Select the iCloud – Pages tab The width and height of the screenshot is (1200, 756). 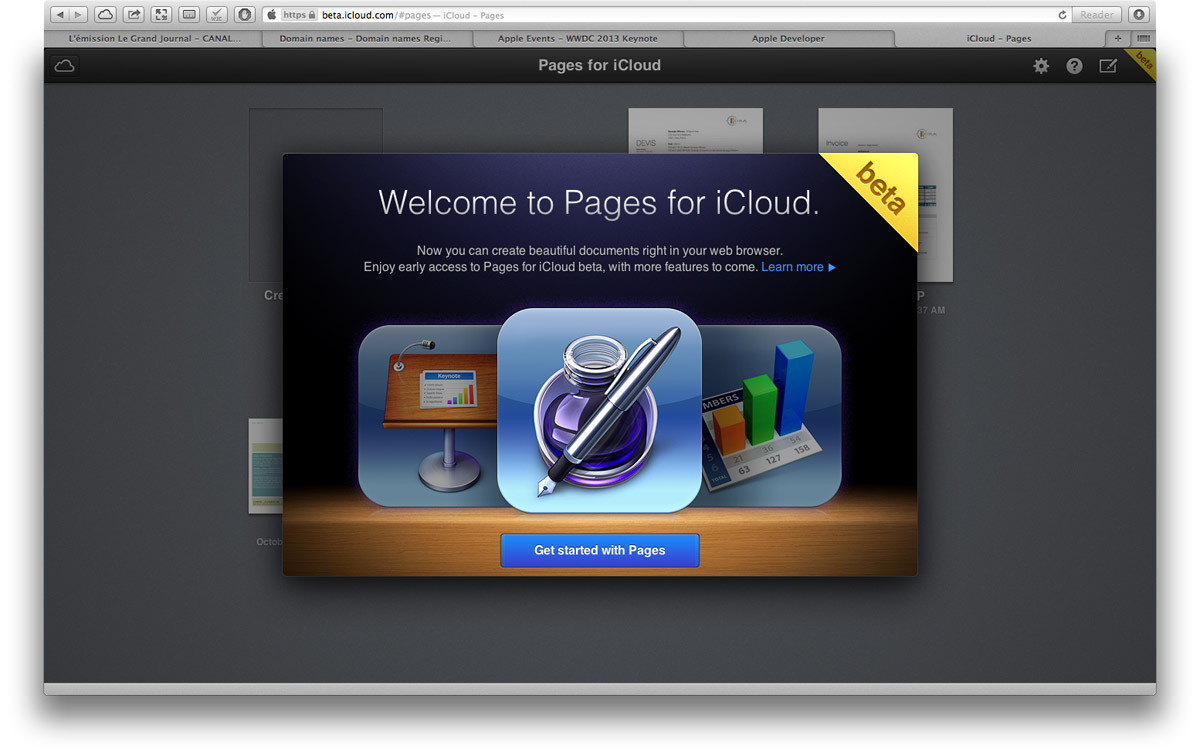click(999, 38)
